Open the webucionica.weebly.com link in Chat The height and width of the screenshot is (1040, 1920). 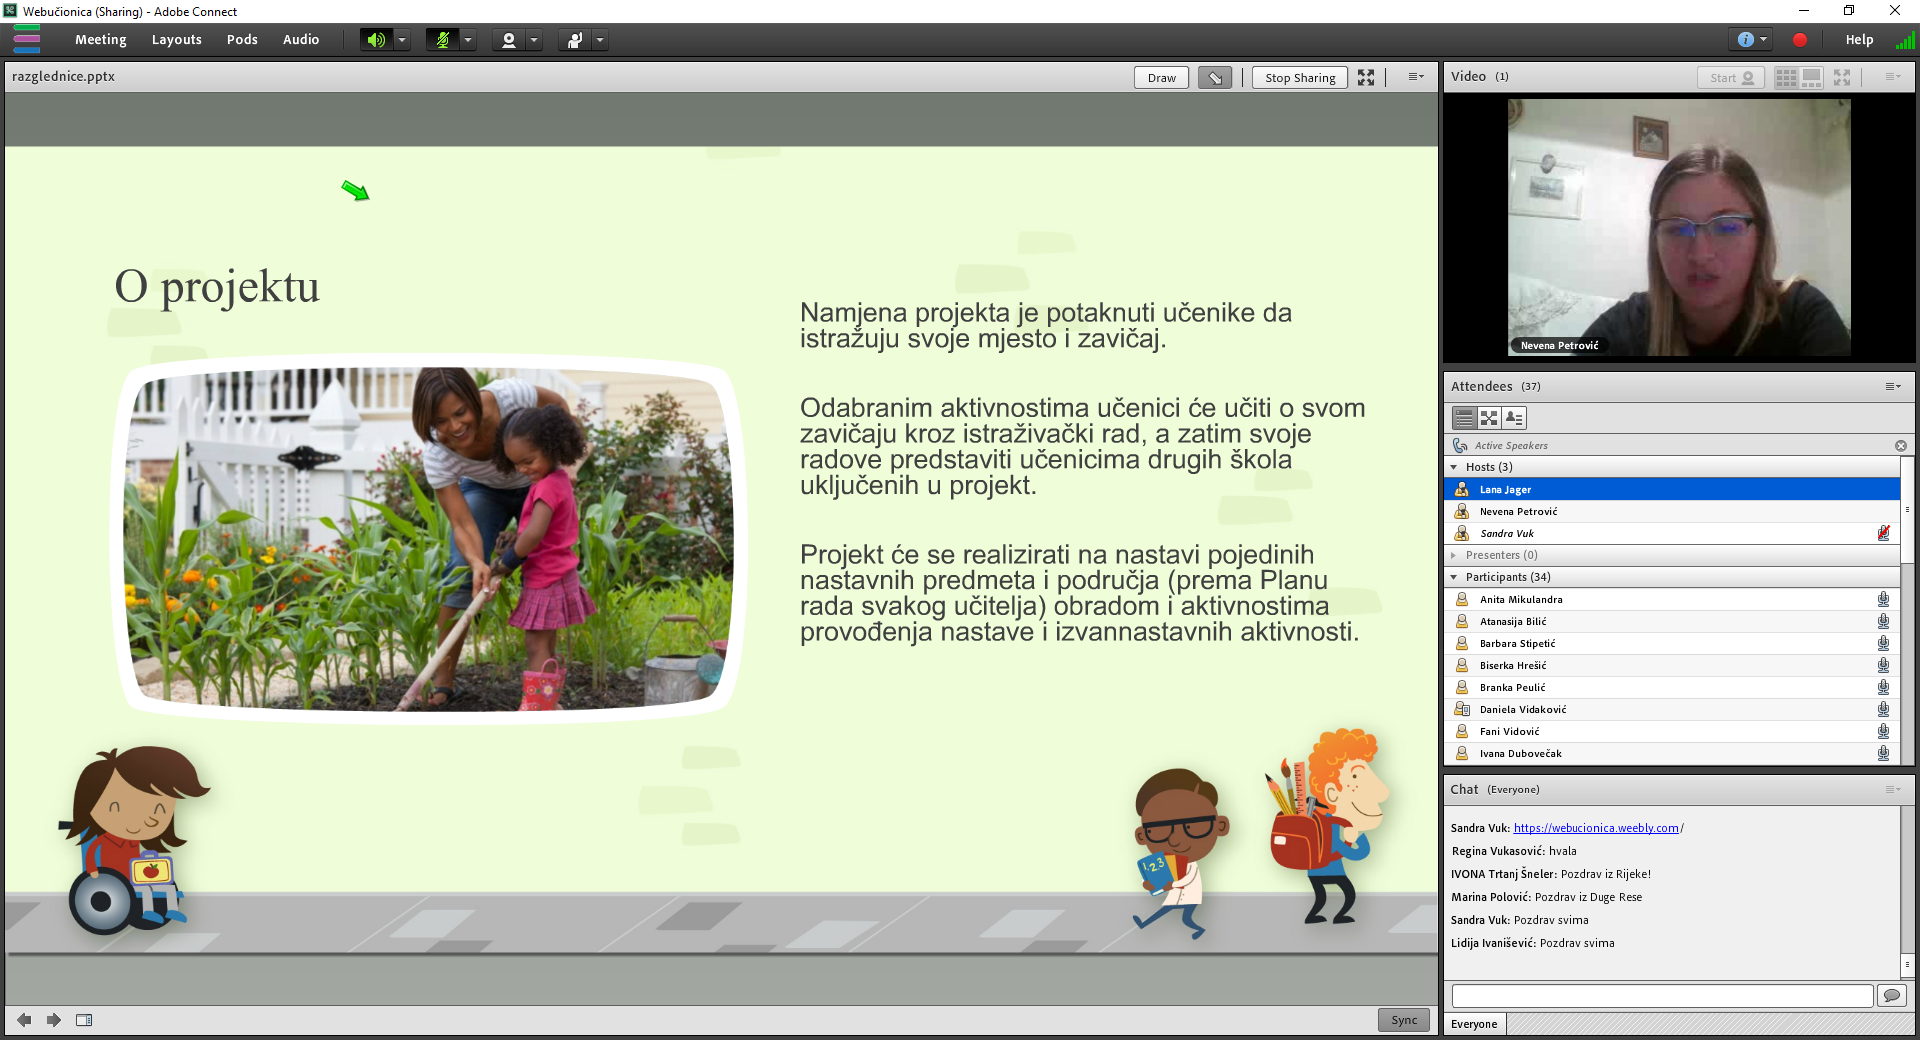point(1596,828)
